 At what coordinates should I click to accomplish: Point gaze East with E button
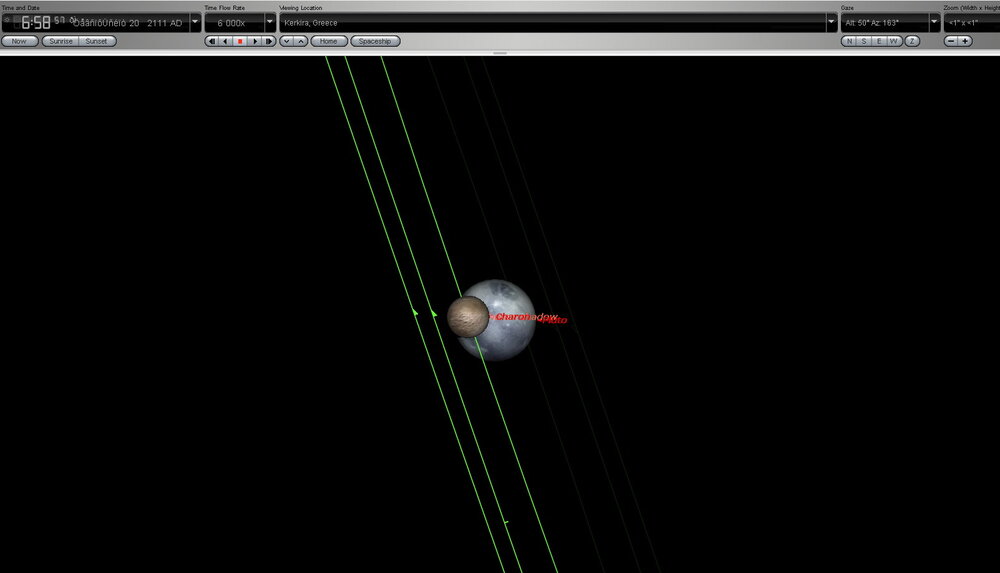[879, 41]
